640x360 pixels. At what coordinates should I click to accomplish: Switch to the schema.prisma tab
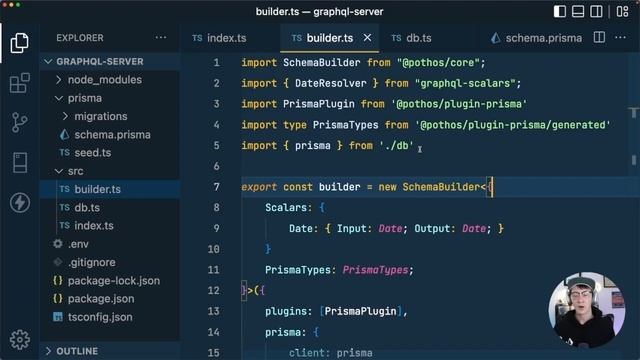tap(536, 38)
